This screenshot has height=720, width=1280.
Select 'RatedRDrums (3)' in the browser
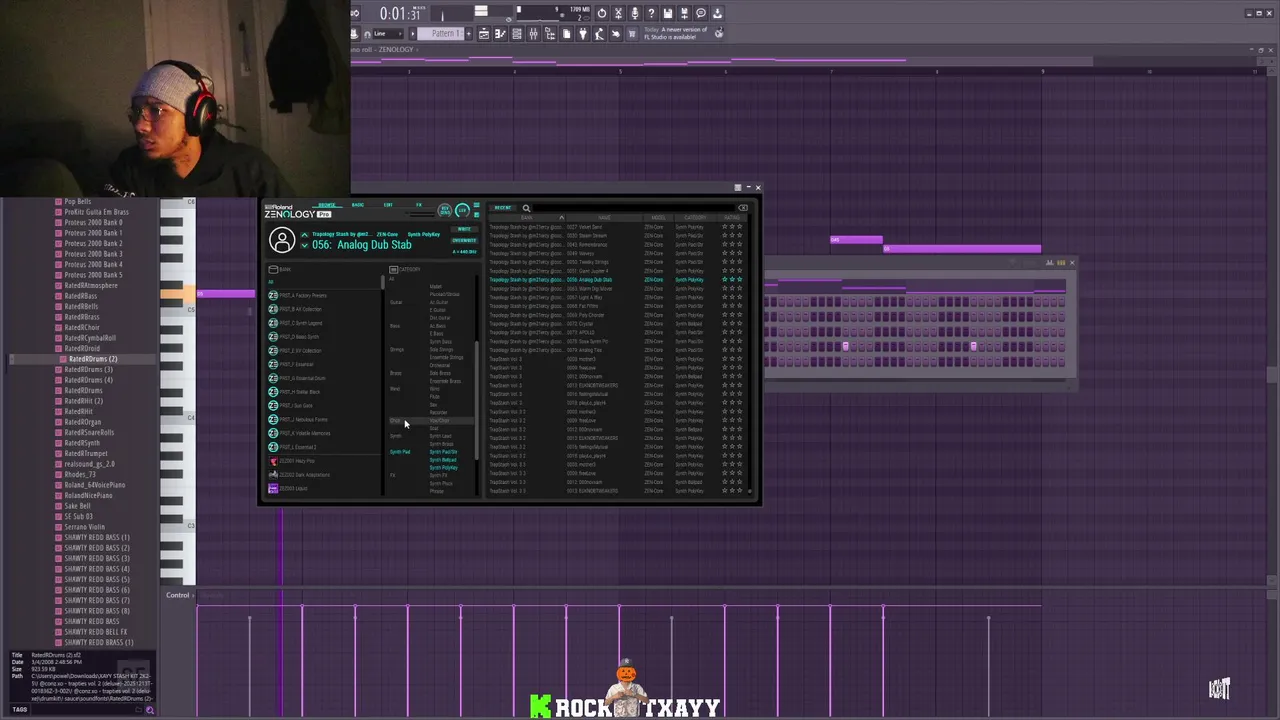point(88,369)
